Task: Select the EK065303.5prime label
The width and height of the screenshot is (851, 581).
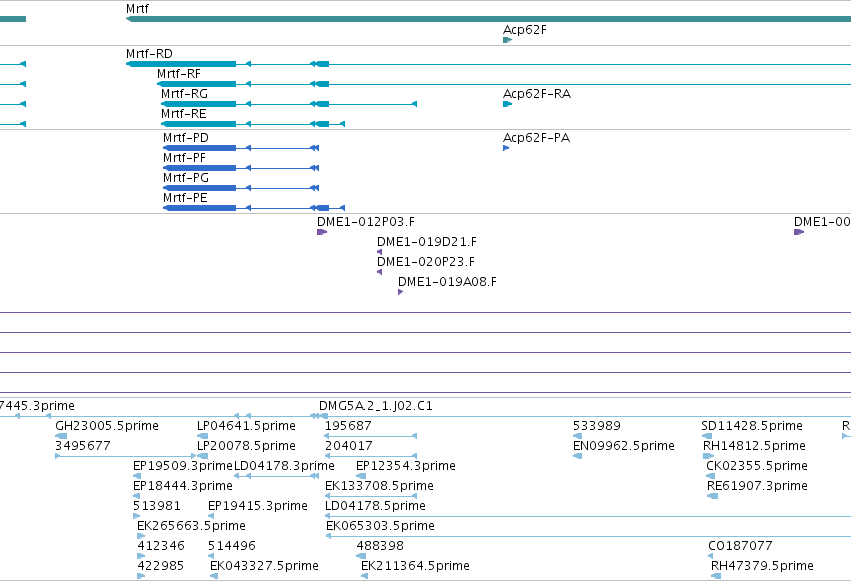Action: [380, 526]
